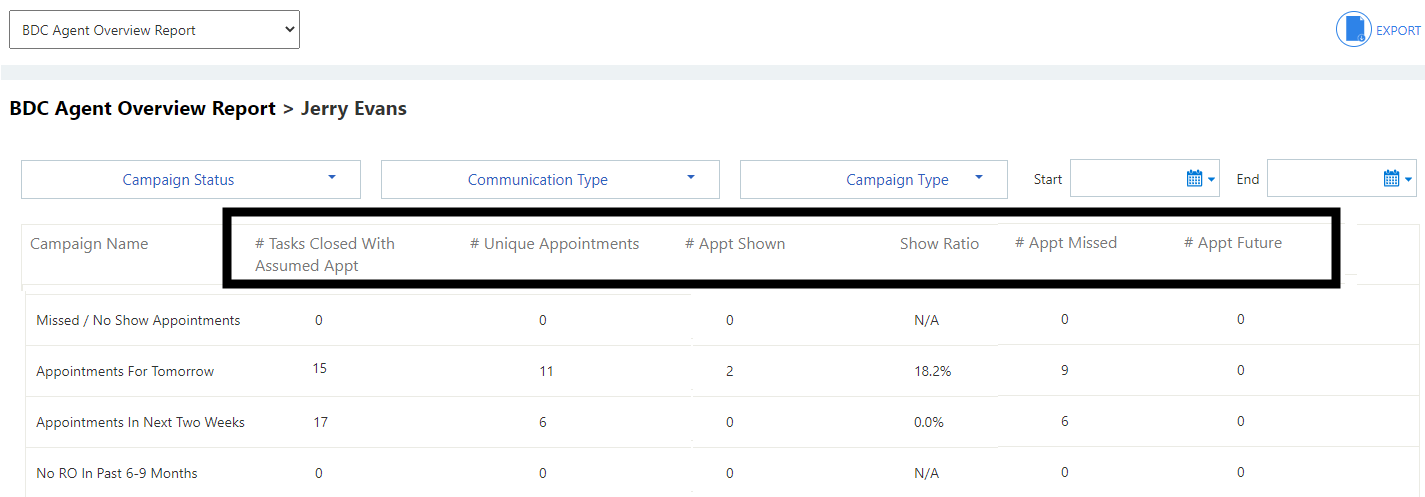
Task: Click the BDC Agent Overview Report breadcrumb
Action: 142,109
